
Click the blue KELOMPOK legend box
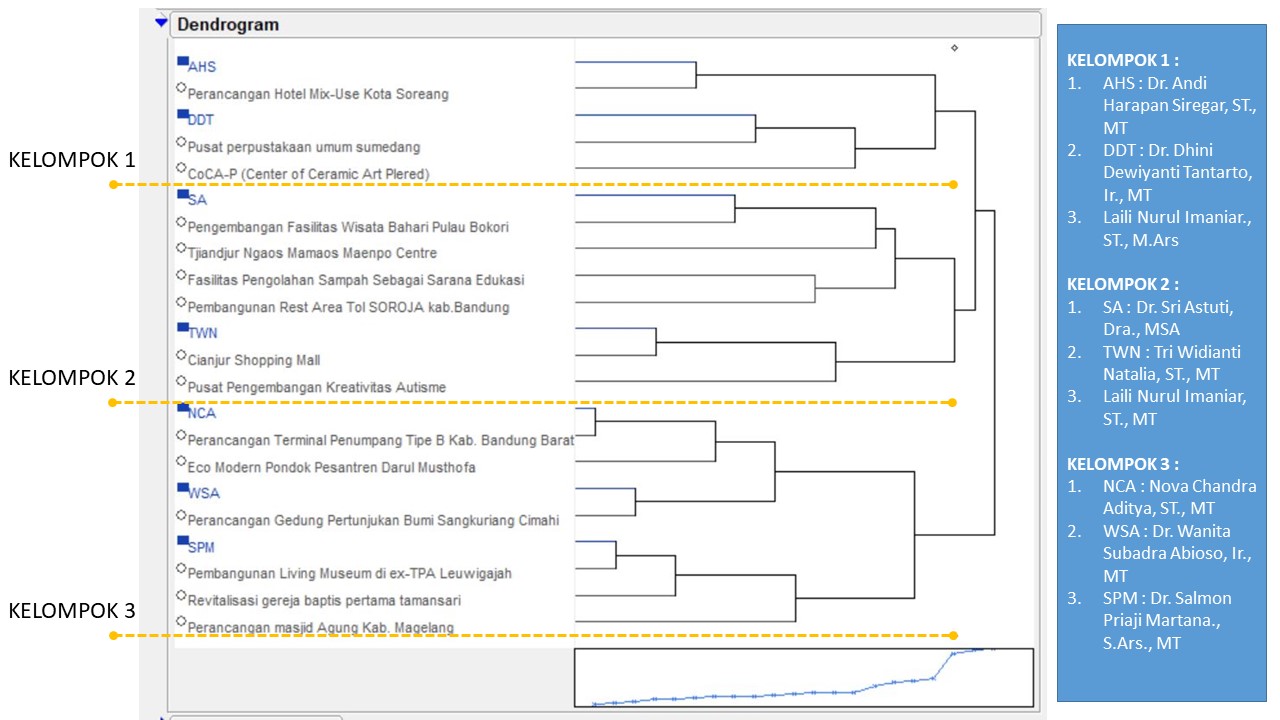pyautogui.click(x=1160, y=360)
